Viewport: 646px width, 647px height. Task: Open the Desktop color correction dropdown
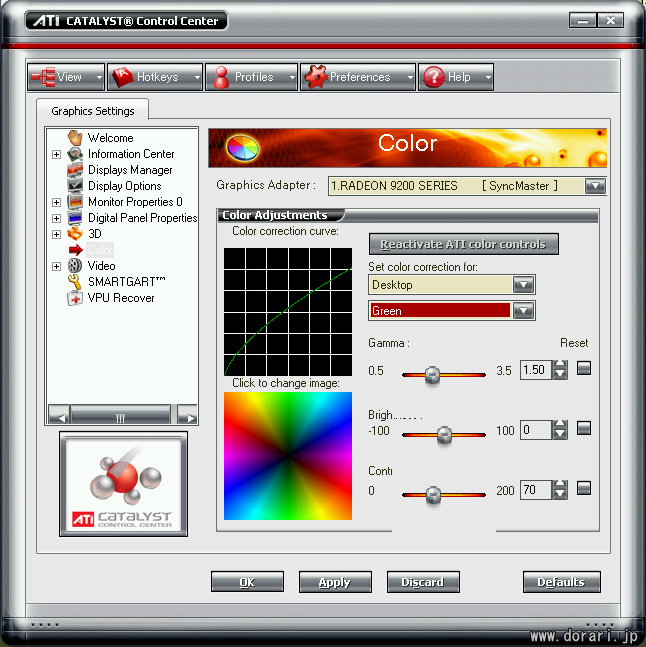pyautogui.click(x=523, y=285)
